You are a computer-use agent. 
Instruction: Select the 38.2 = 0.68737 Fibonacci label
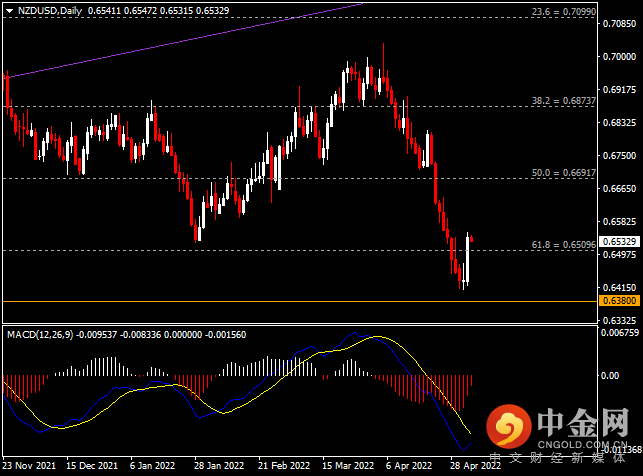coord(564,100)
